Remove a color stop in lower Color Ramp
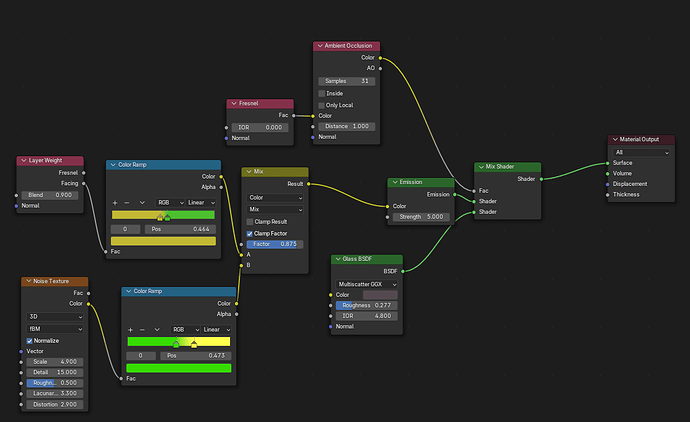The height and width of the screenshot is (422, 690). pos(142,330)
